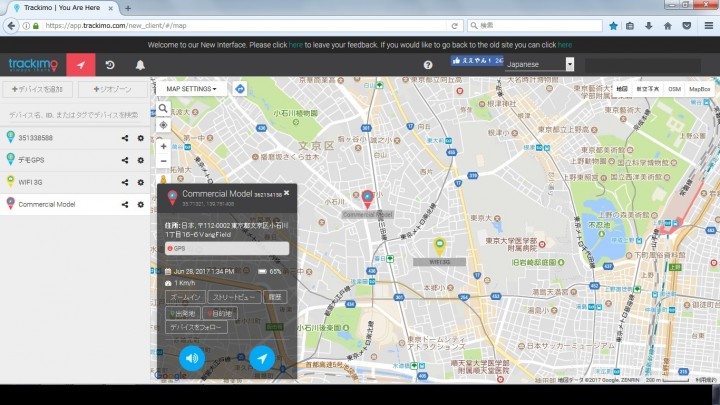Click the デバイスを追加 add device button

pos(37,90)
